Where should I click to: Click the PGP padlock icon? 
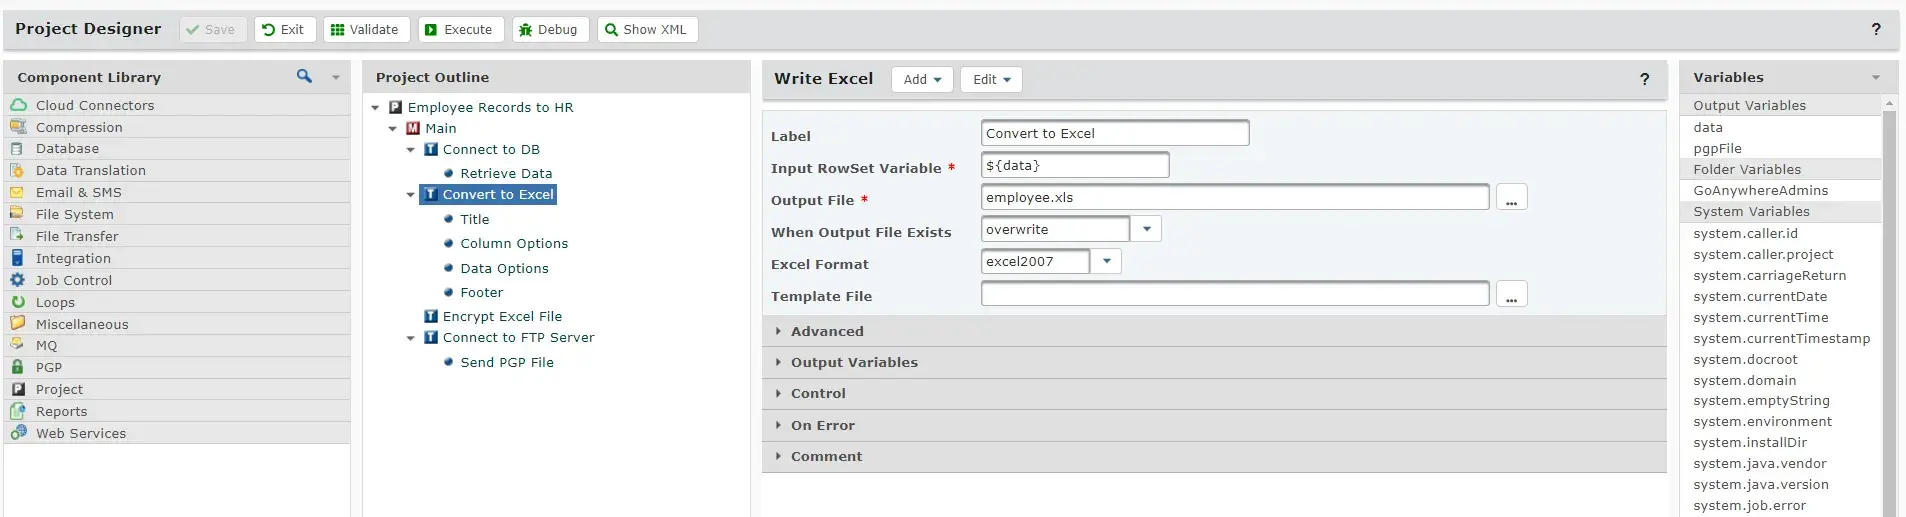coord(17,367)
